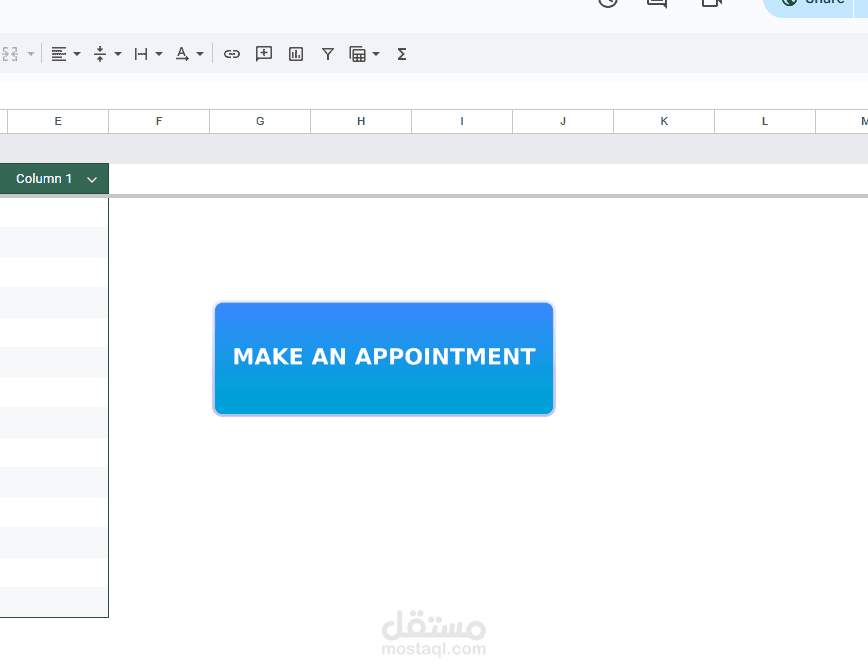Open the vertical align options
Screen dimensions: 868x671
click(x=100, y=54)
